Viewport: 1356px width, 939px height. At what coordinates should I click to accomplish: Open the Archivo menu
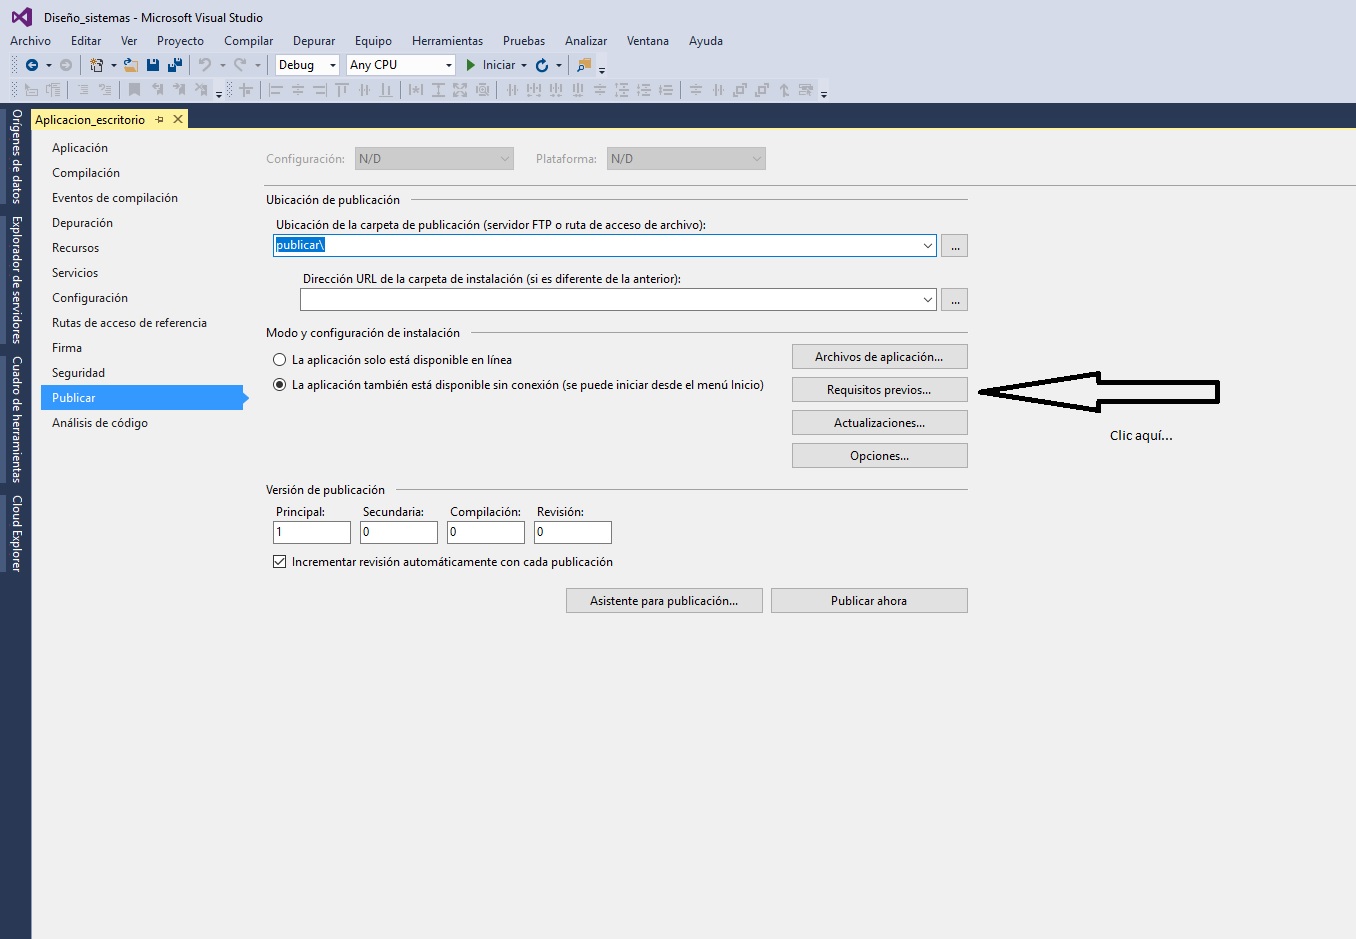[x=30, y=41]
